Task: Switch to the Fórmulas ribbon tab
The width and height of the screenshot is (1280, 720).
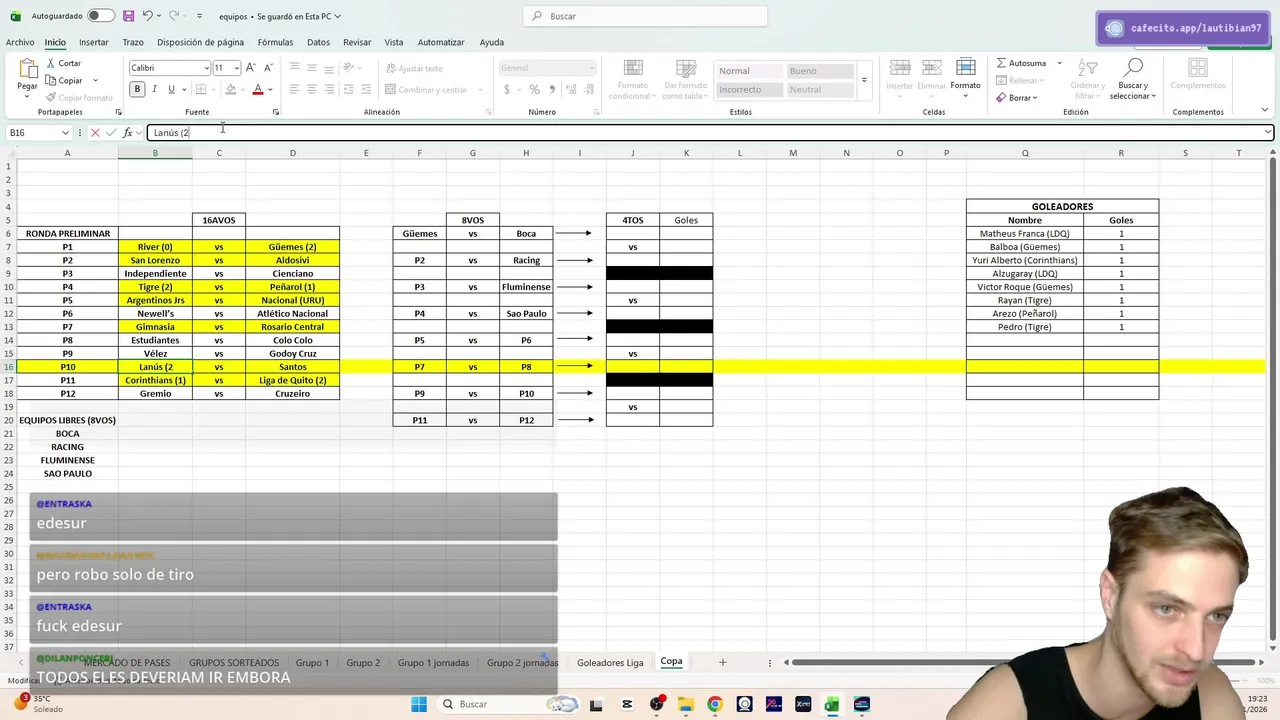Action: click(x=275, y=42)
